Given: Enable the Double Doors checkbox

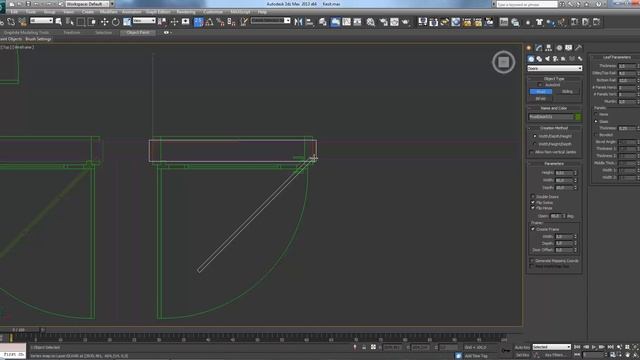Looking at the screenshot, I should coord(533,197).
